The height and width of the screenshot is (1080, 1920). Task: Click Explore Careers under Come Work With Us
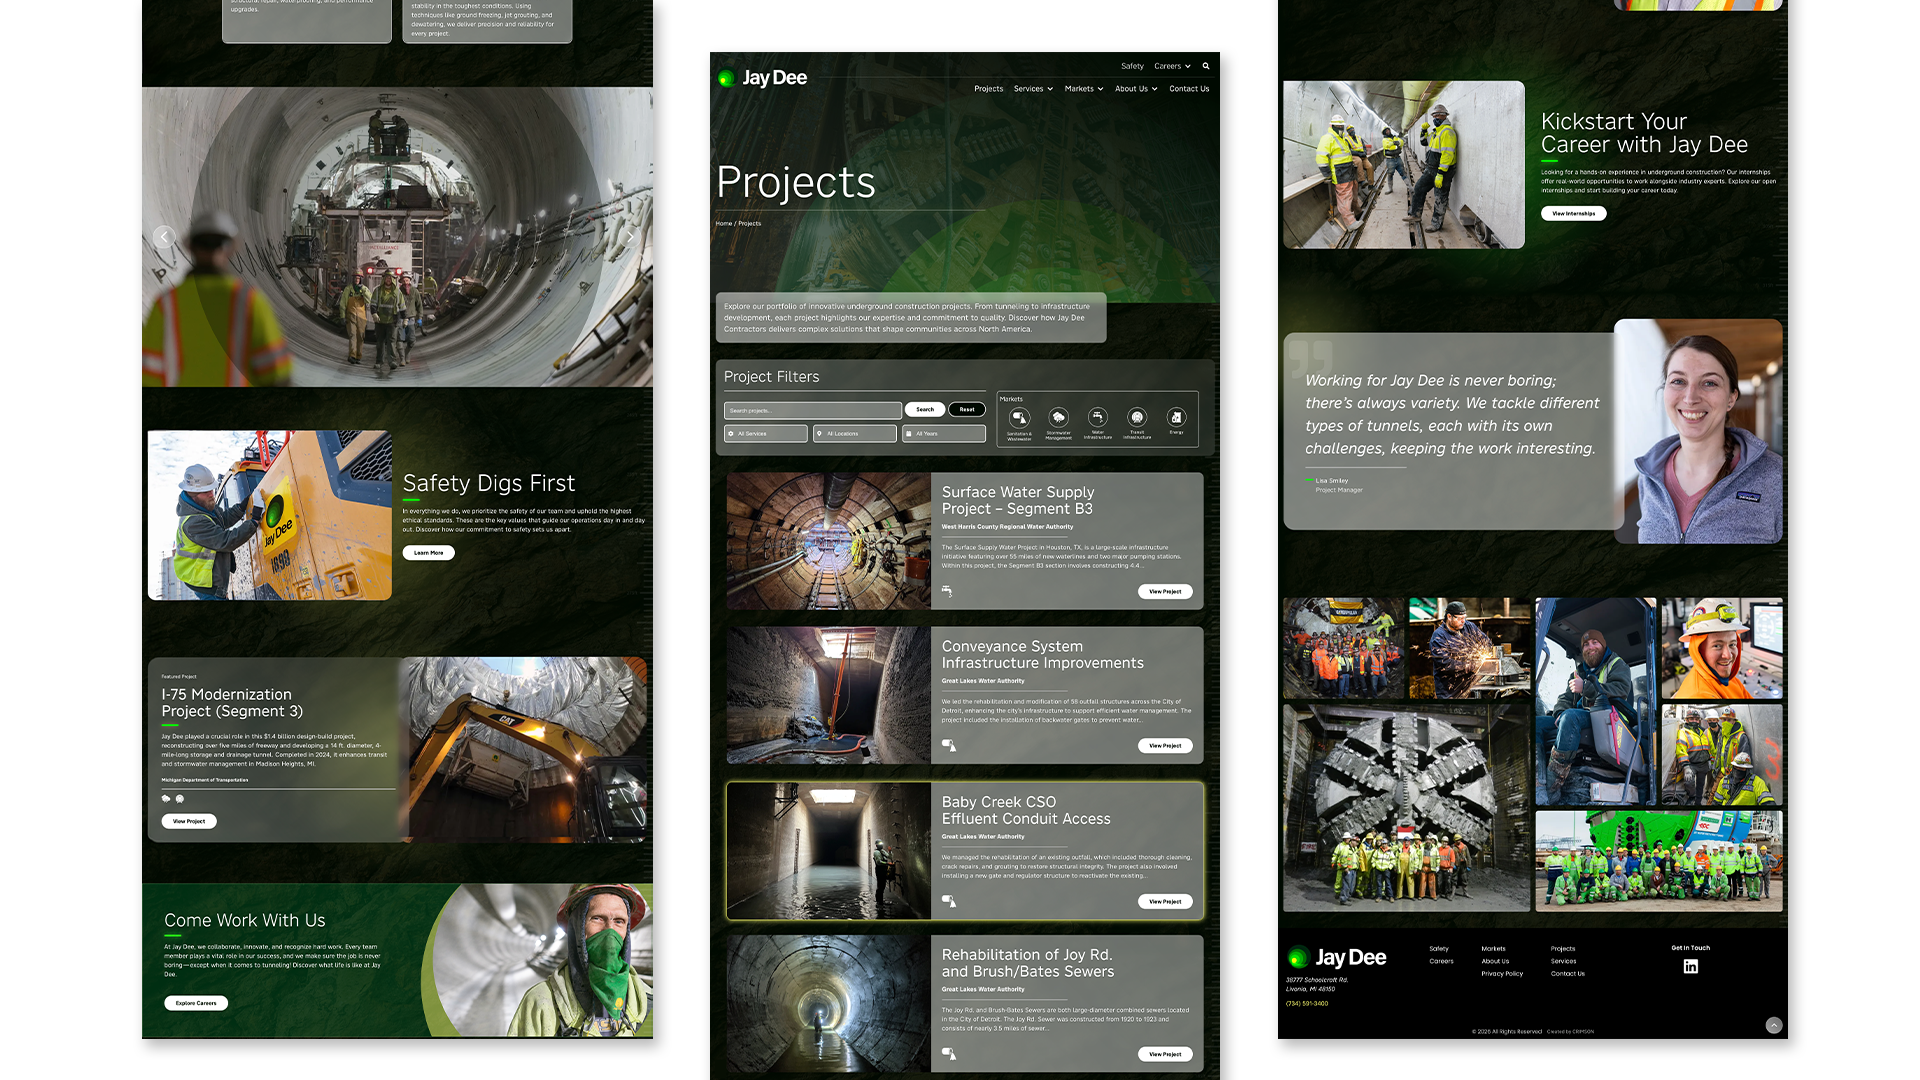tap(196, 1003)
